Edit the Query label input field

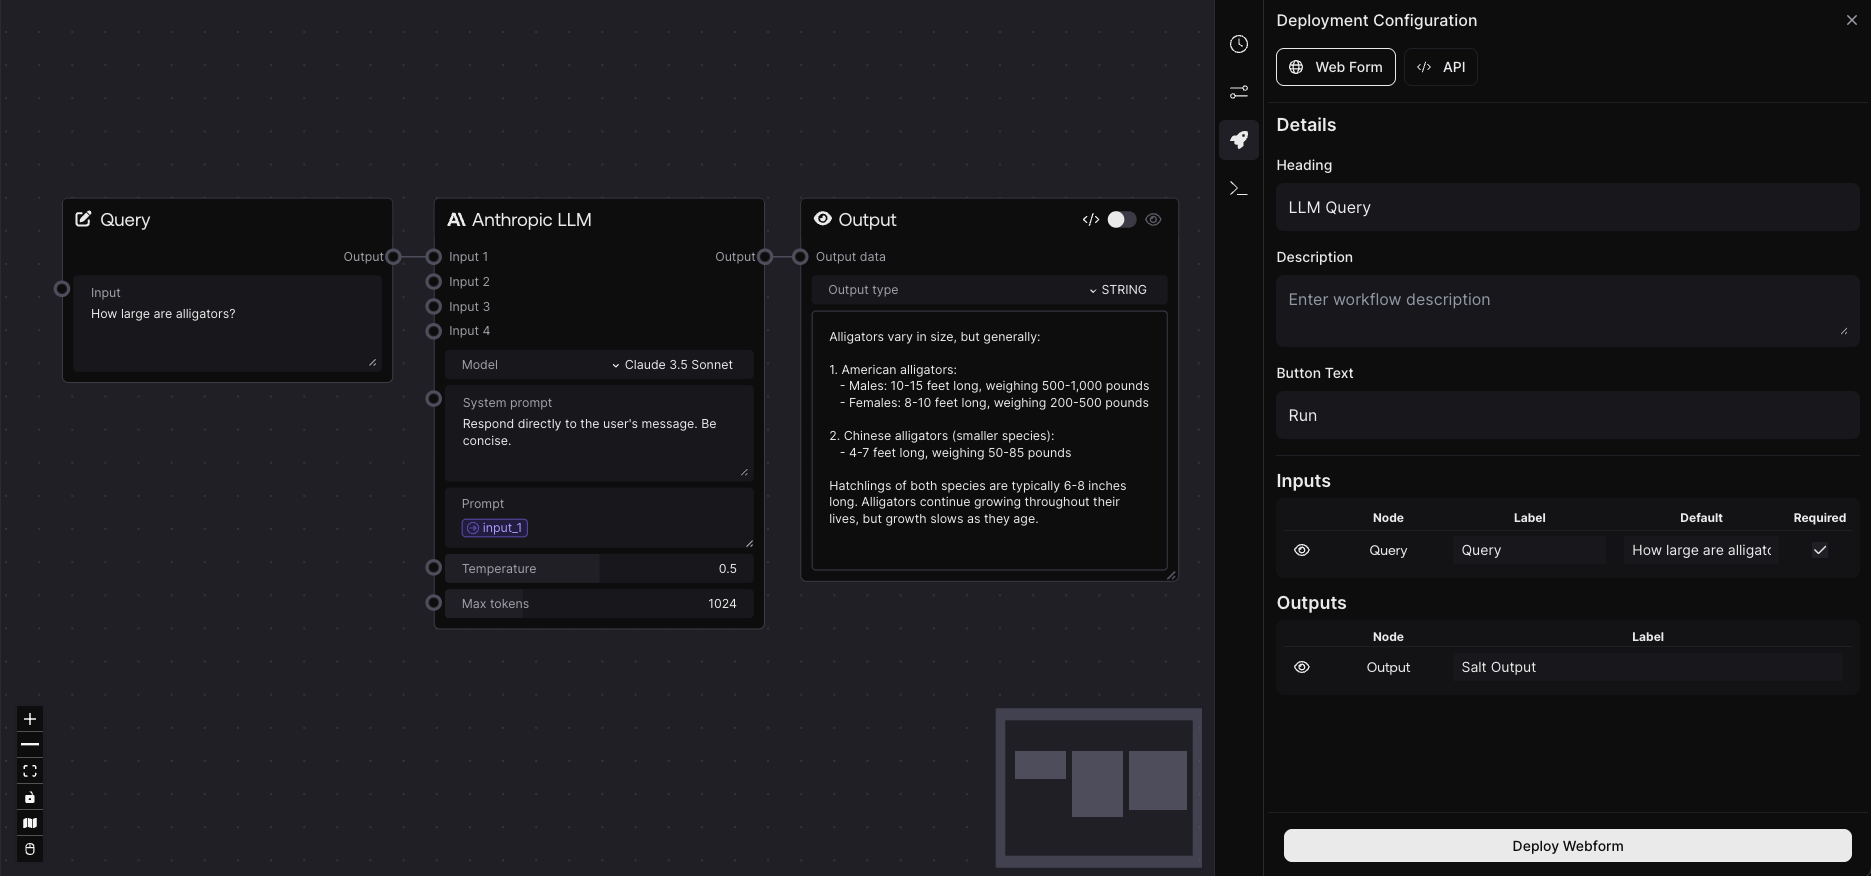pos(1529,550)
